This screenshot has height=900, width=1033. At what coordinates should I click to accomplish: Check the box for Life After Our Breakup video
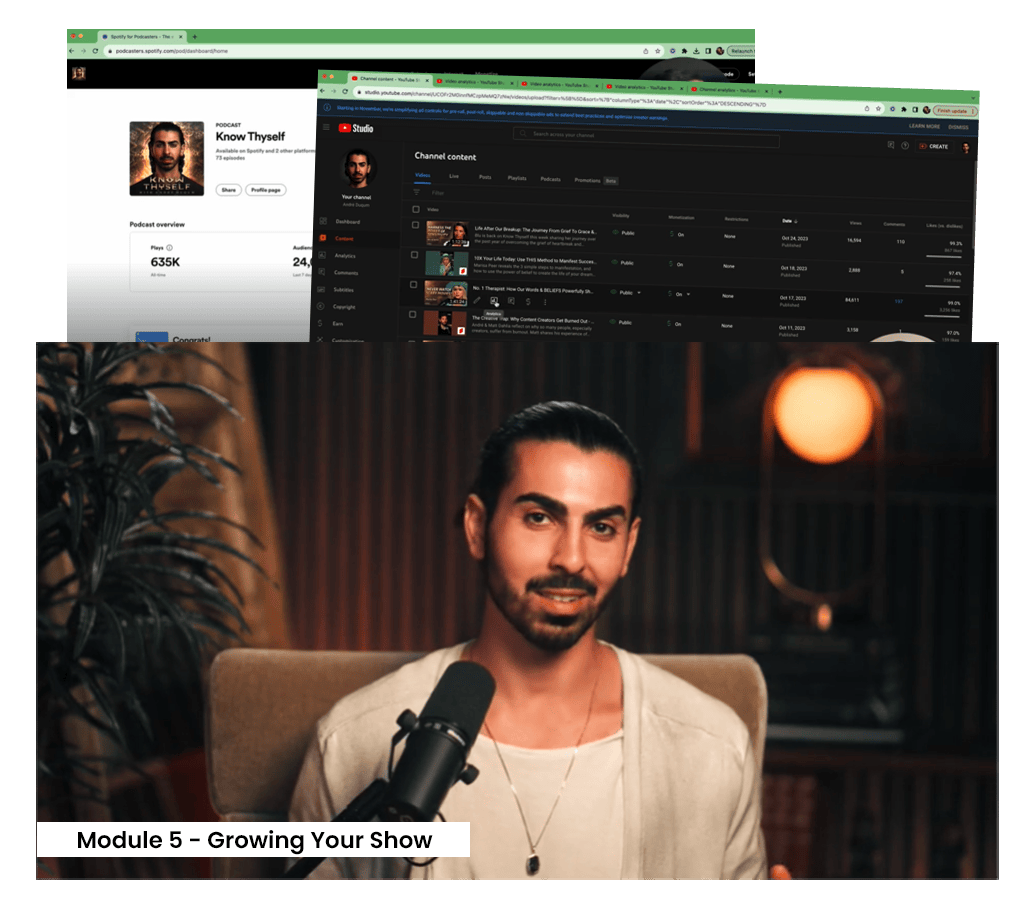416,227
